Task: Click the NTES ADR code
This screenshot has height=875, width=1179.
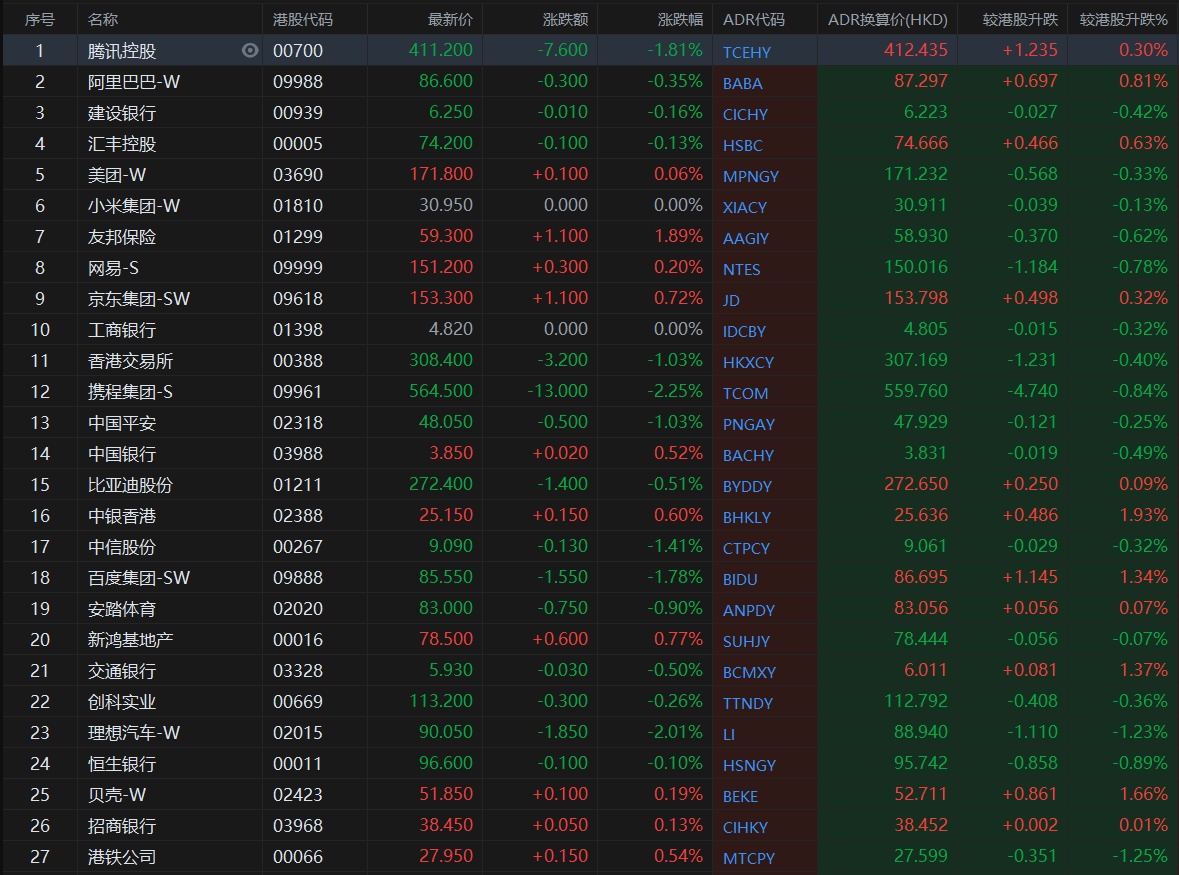Action: point(741,269)
